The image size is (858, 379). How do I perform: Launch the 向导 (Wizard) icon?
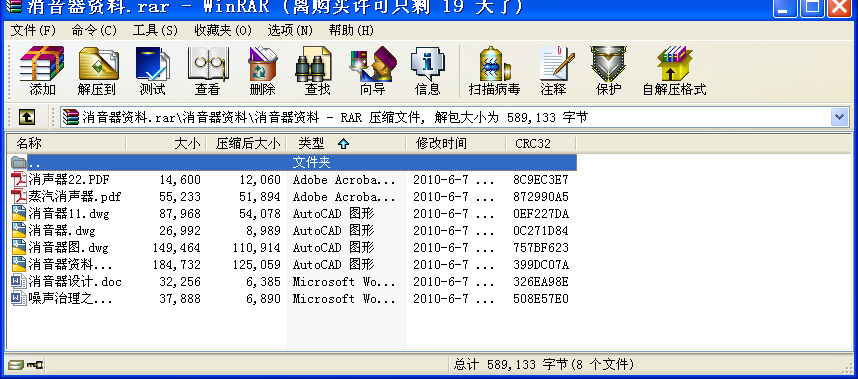coord(373,71)
